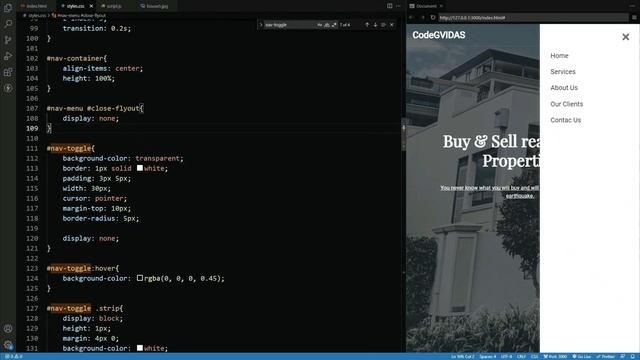This screenshot has width=640, height=360.
Task: Click #nav-menu #close-flyout breadcrumb segment
Action: [x=79, y=16]
